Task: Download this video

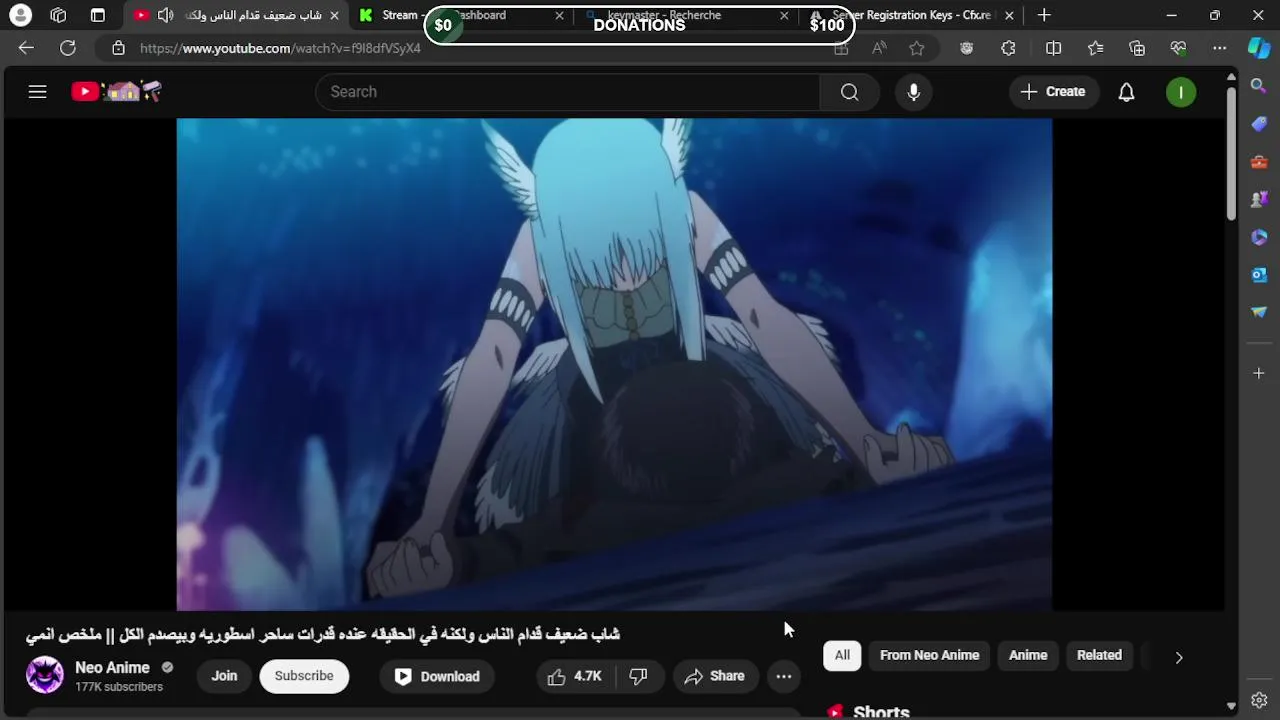Action: [x=437, y=676]
